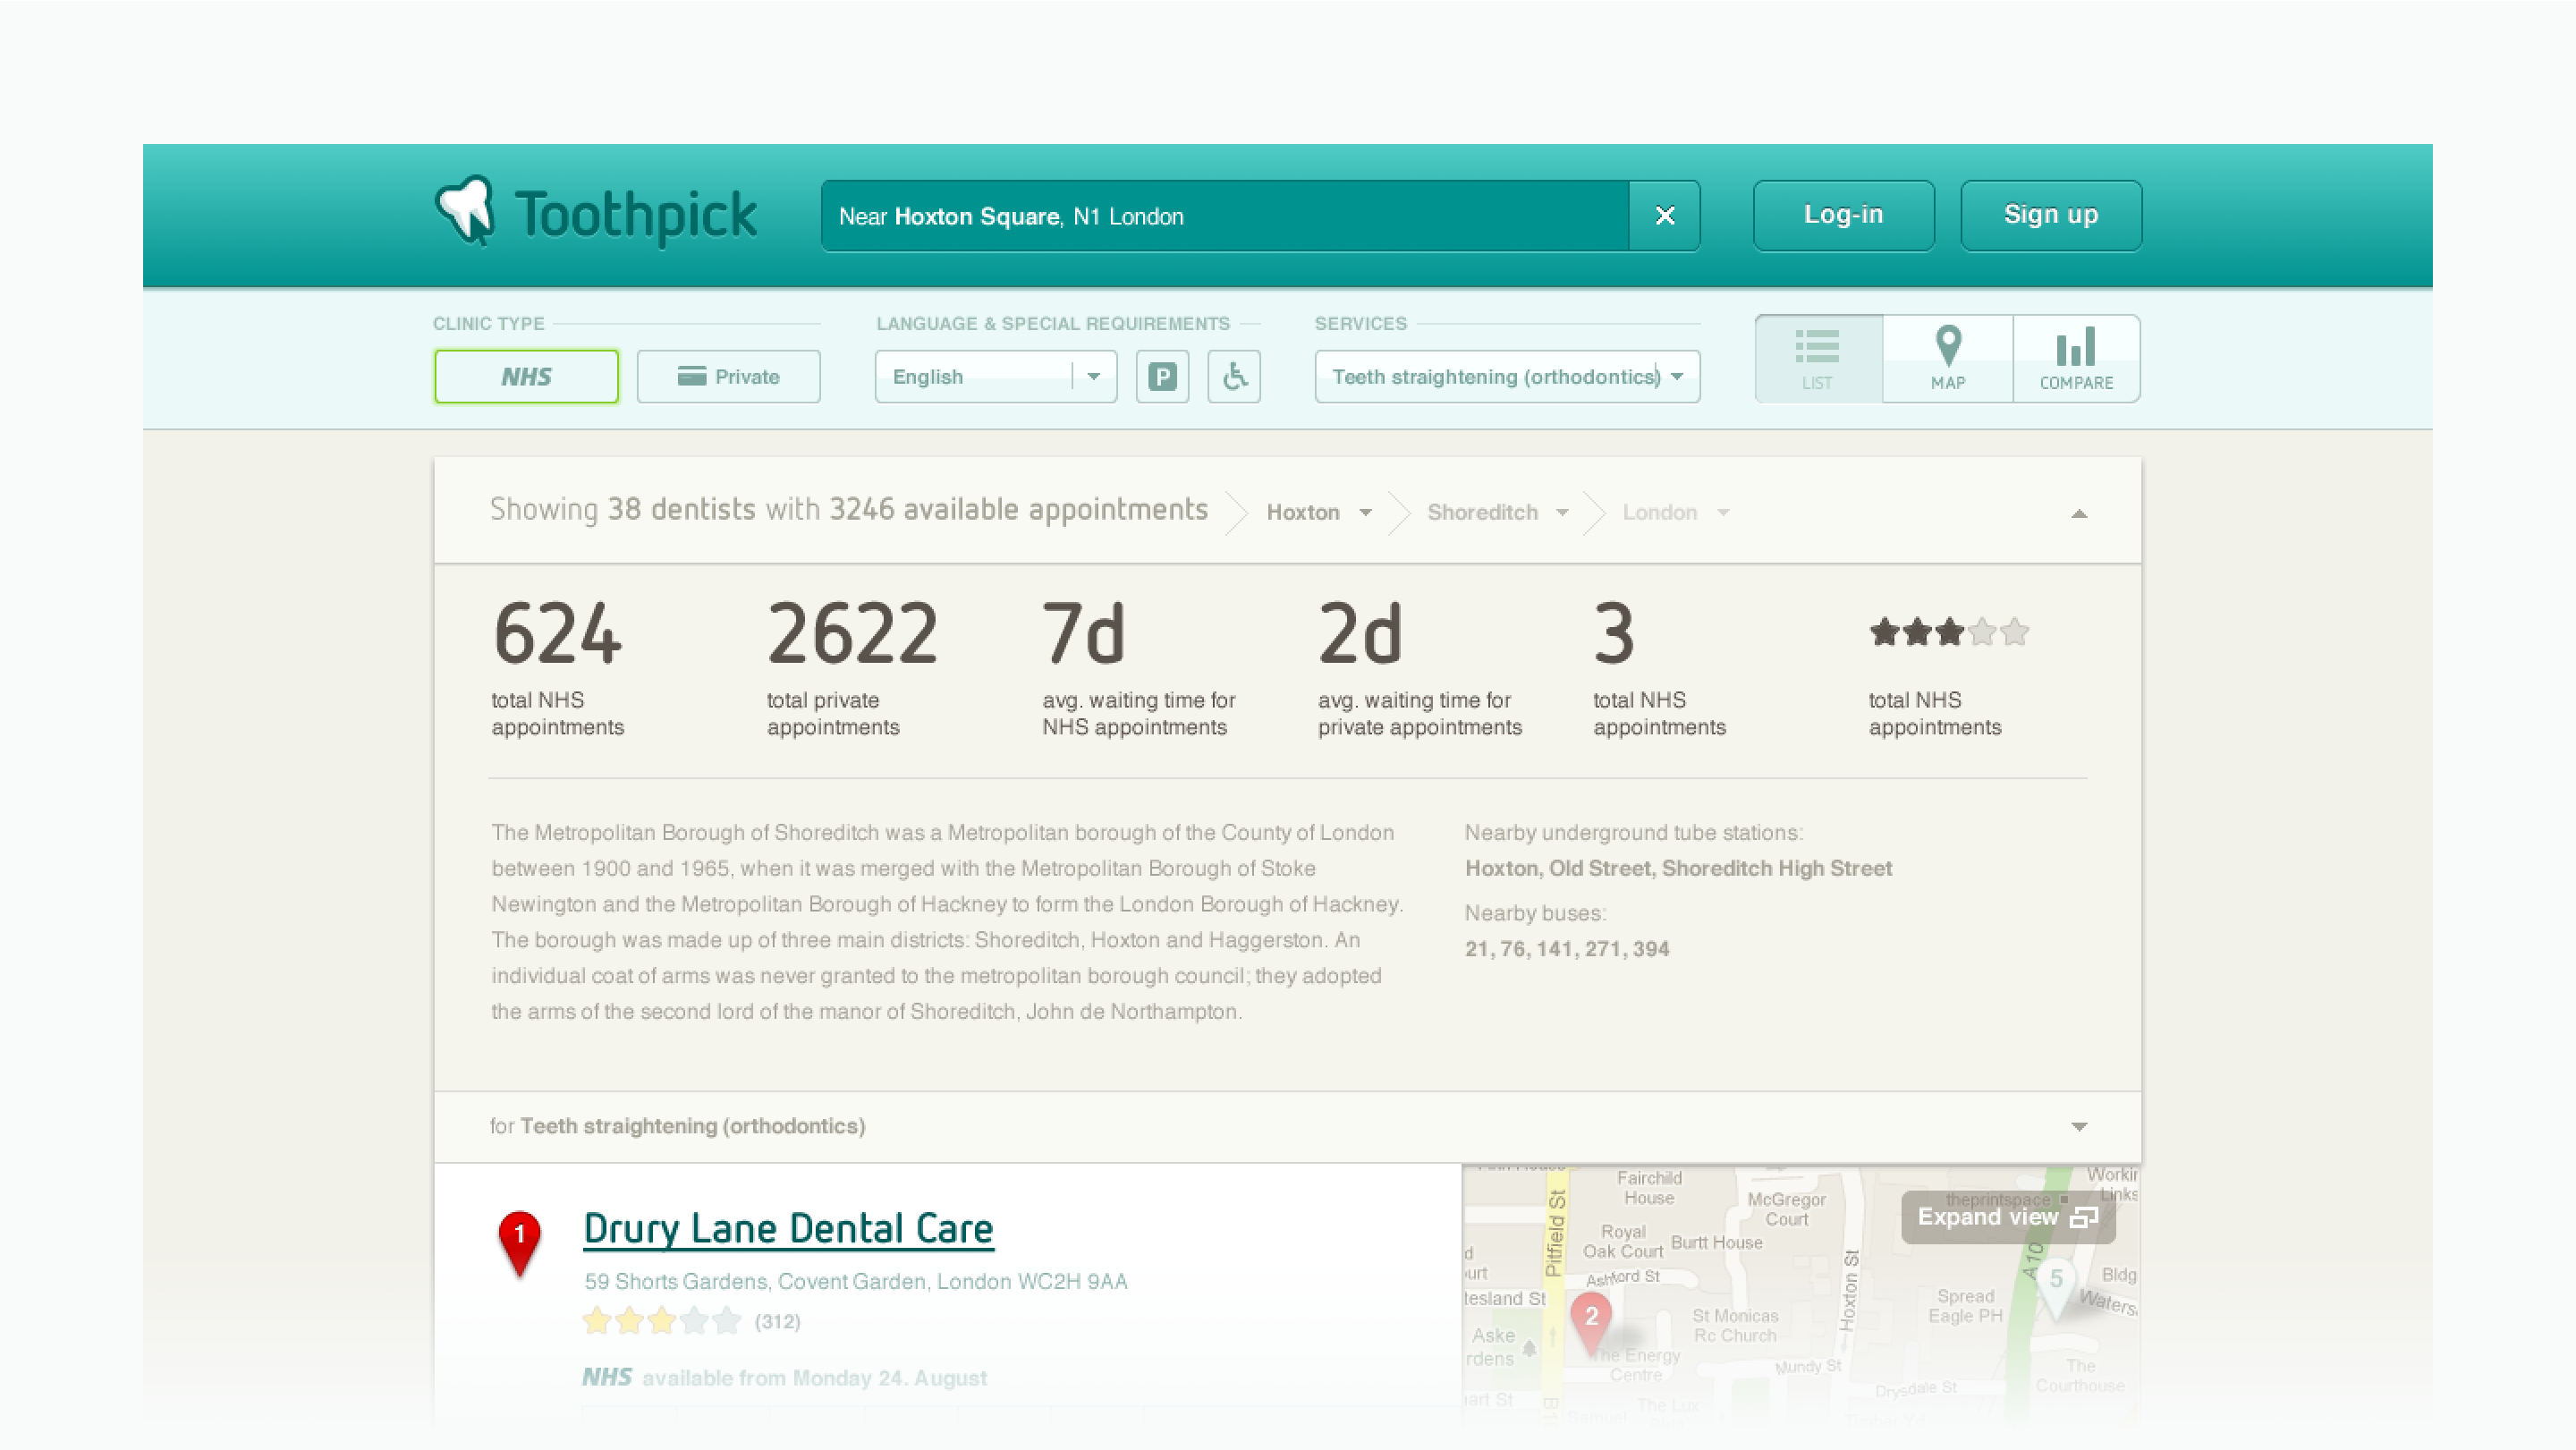Expand the Shoreditch breadcrumb dropdown
The height and width of the screenshot is (1450, 2576).
click(1562, 513)
